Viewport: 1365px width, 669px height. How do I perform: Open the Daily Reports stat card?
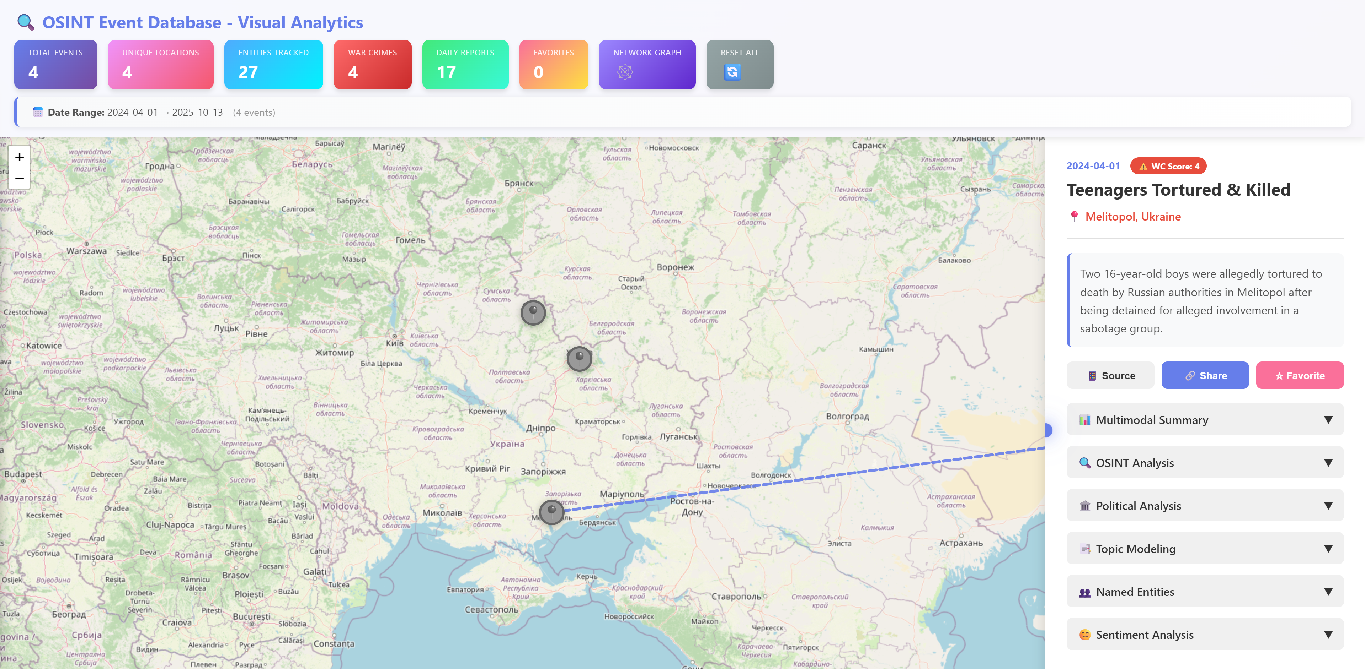pyautogui.click(x=460, y=65)
